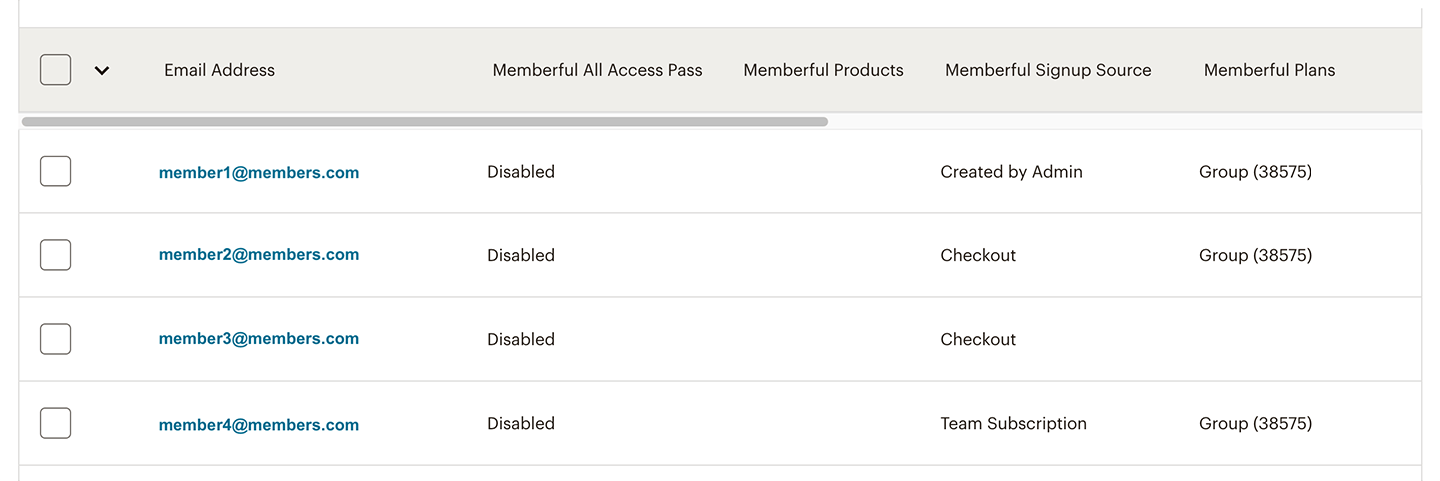Go to member4@members.com profile
The height and width of the screenshot is (481, 1440).
258,425
